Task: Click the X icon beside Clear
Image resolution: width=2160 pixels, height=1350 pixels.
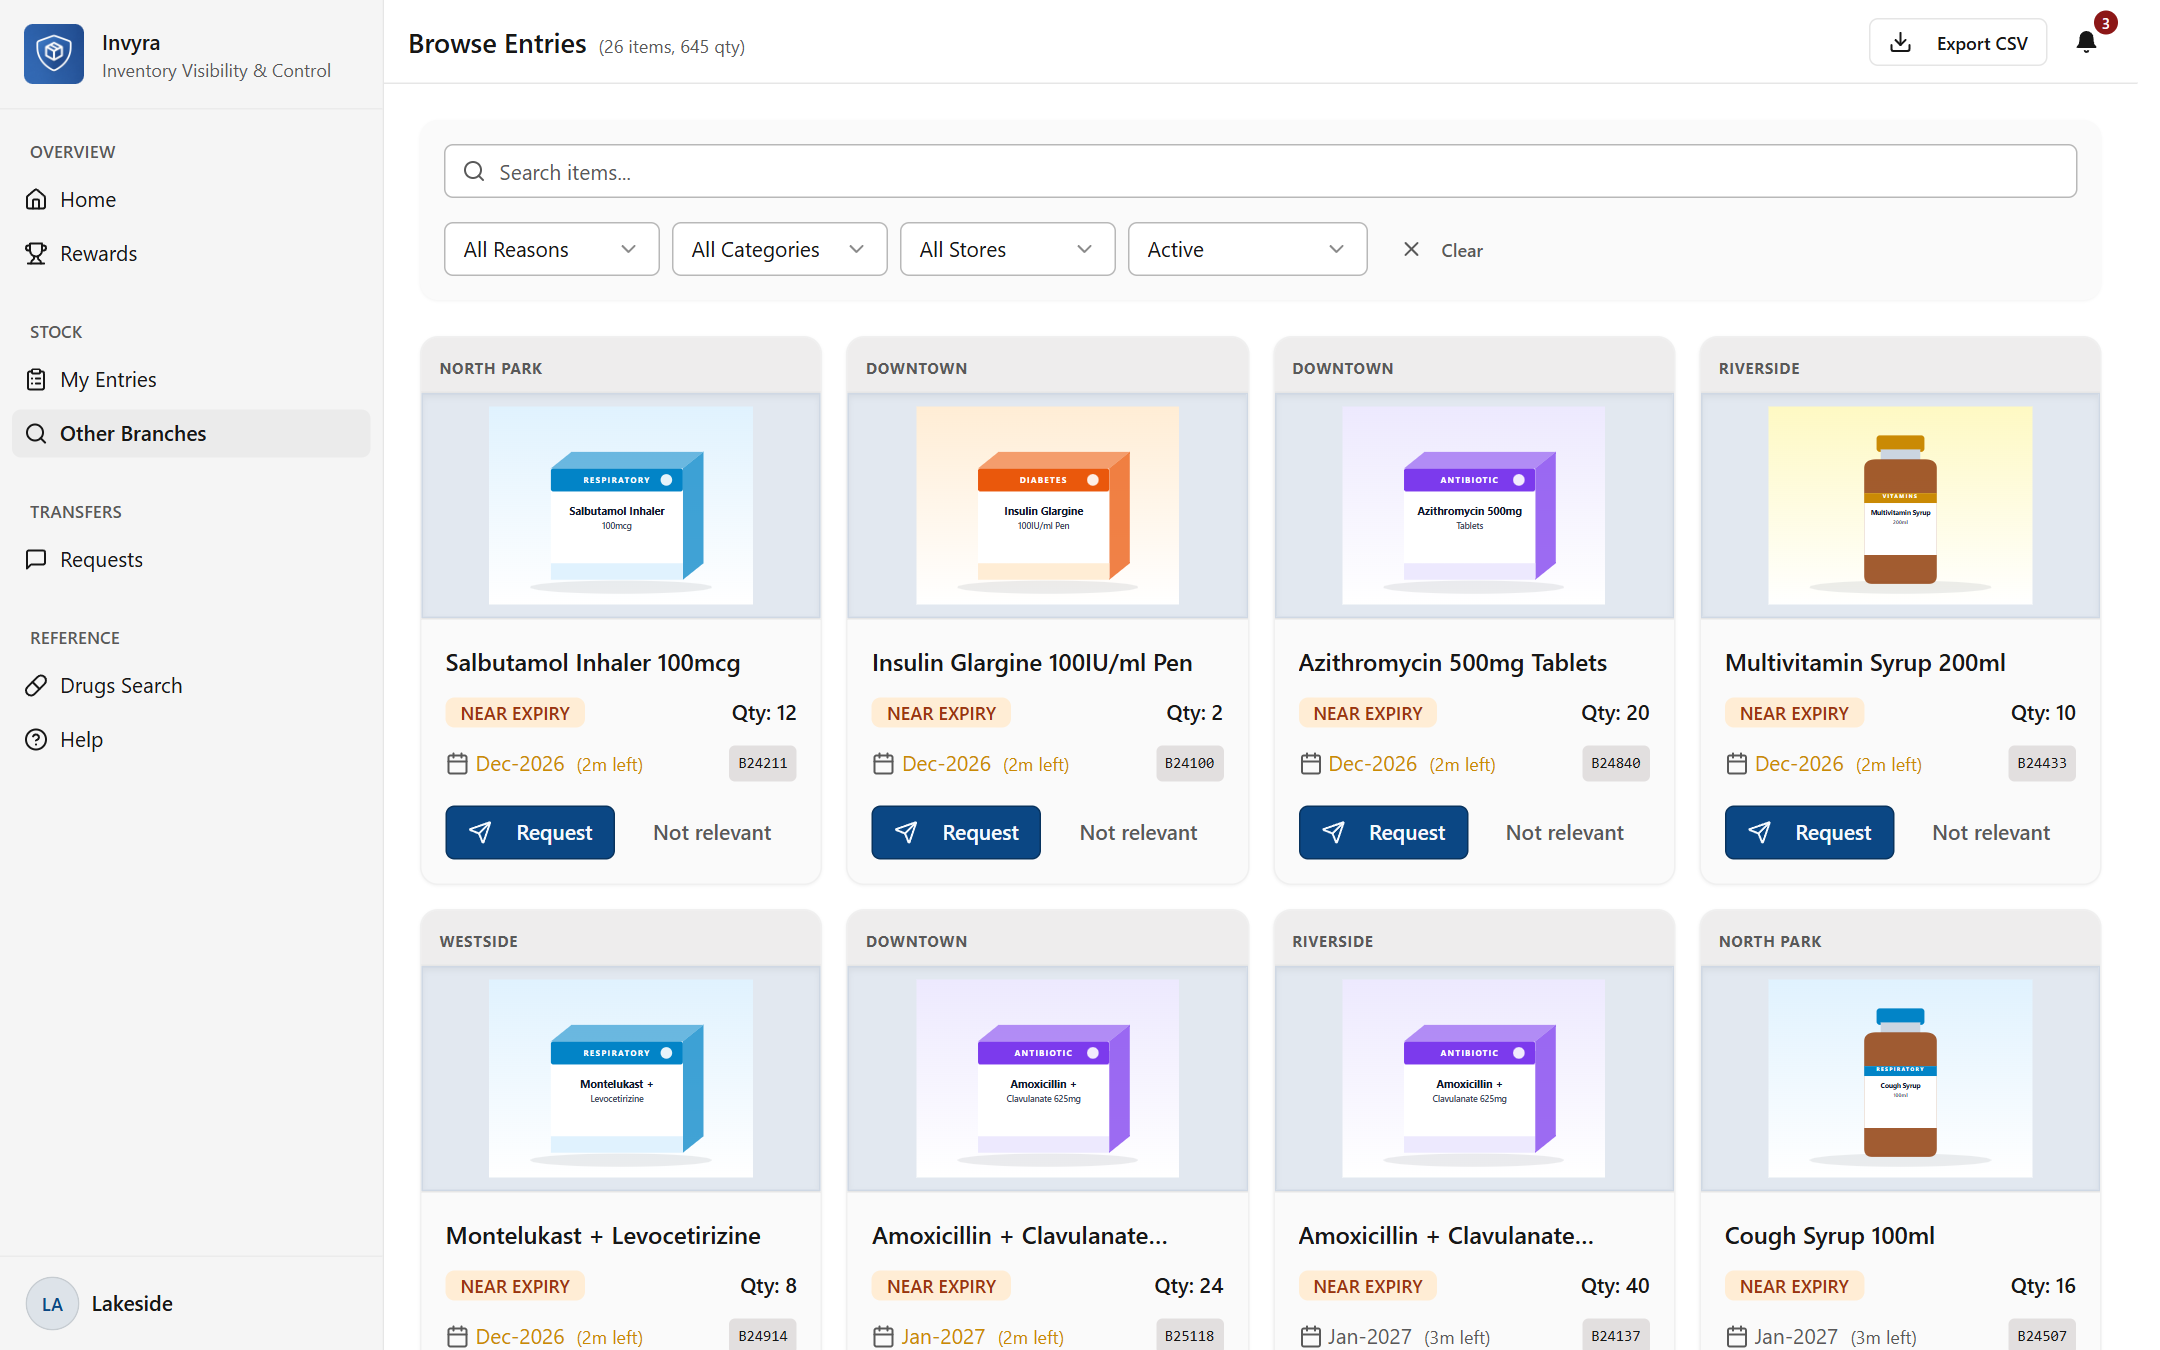Action: pyautogui.click(x=1411, y=249)
